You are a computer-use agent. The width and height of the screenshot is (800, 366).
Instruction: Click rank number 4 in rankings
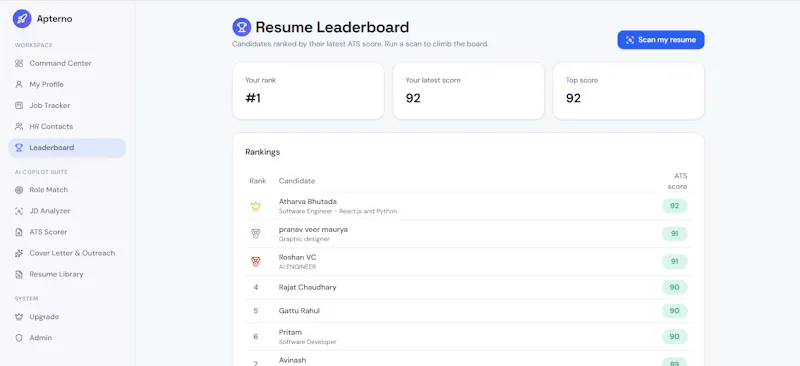(x=256, y=287)
